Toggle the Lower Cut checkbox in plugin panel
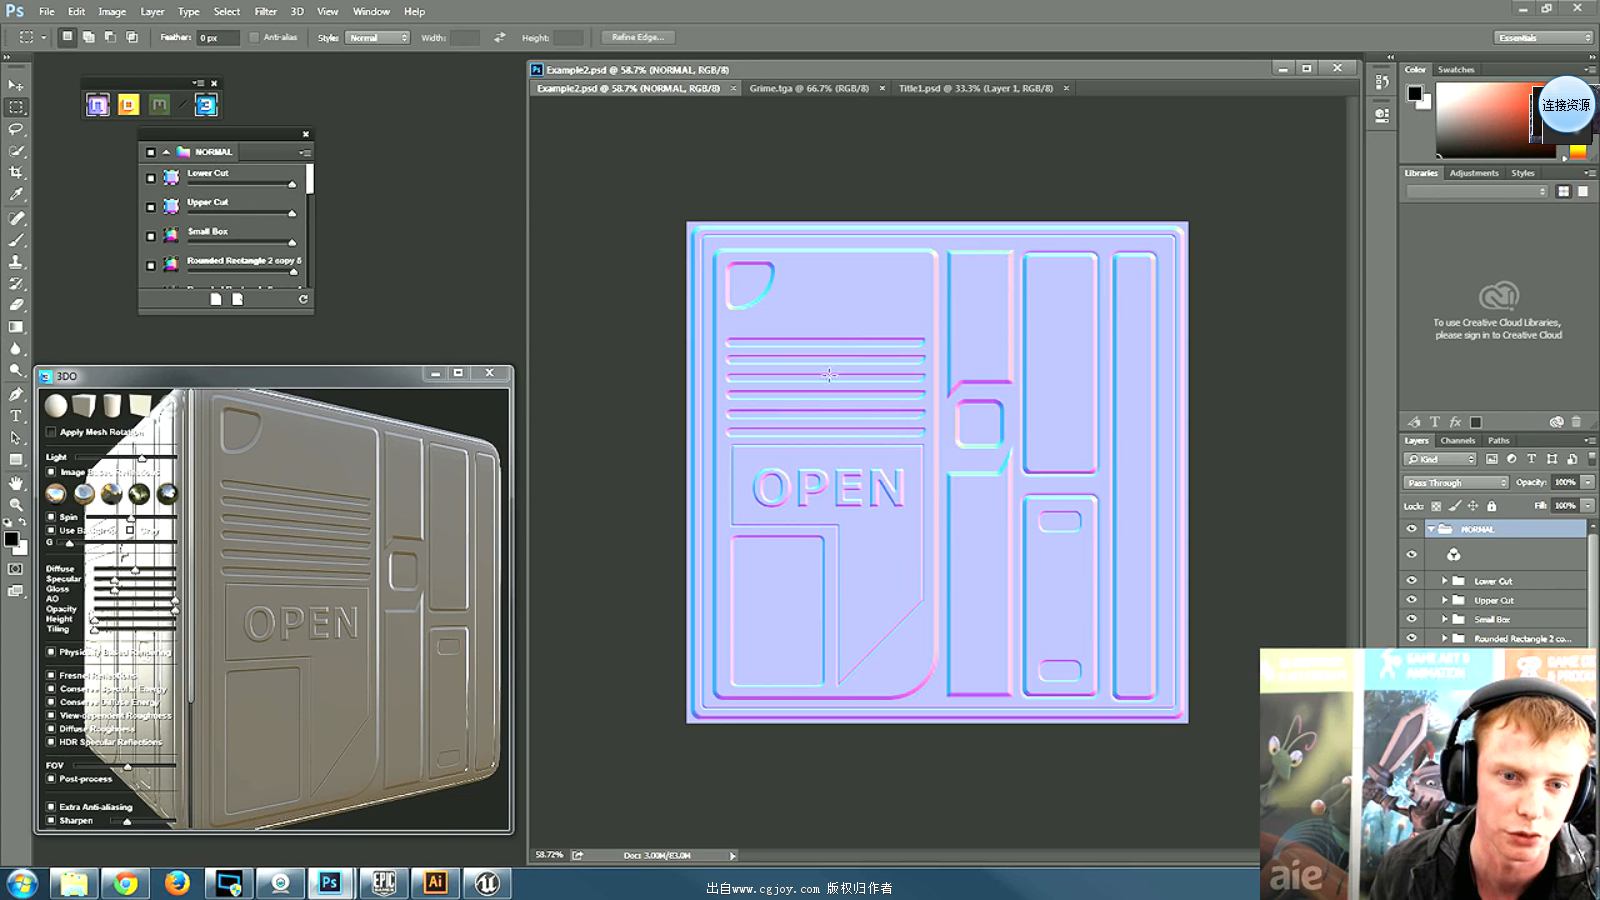This screenshot has height=900, width=1600. point(151,178)
